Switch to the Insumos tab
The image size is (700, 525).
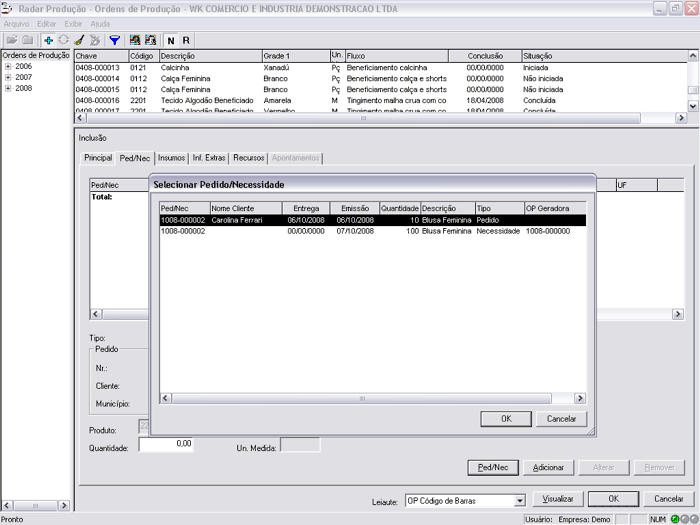click(171, 158)
